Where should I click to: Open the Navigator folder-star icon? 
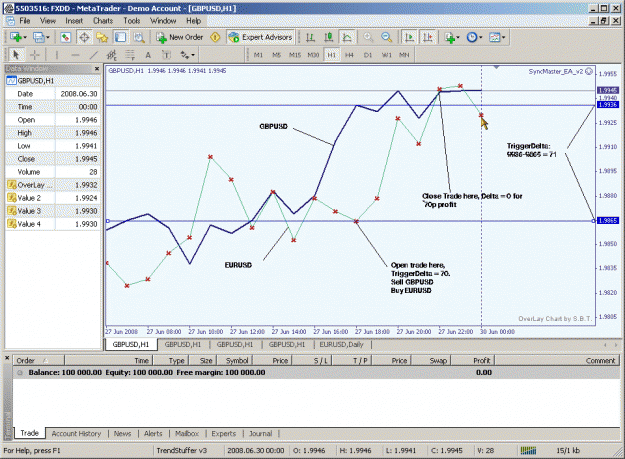tap(102, 37)
